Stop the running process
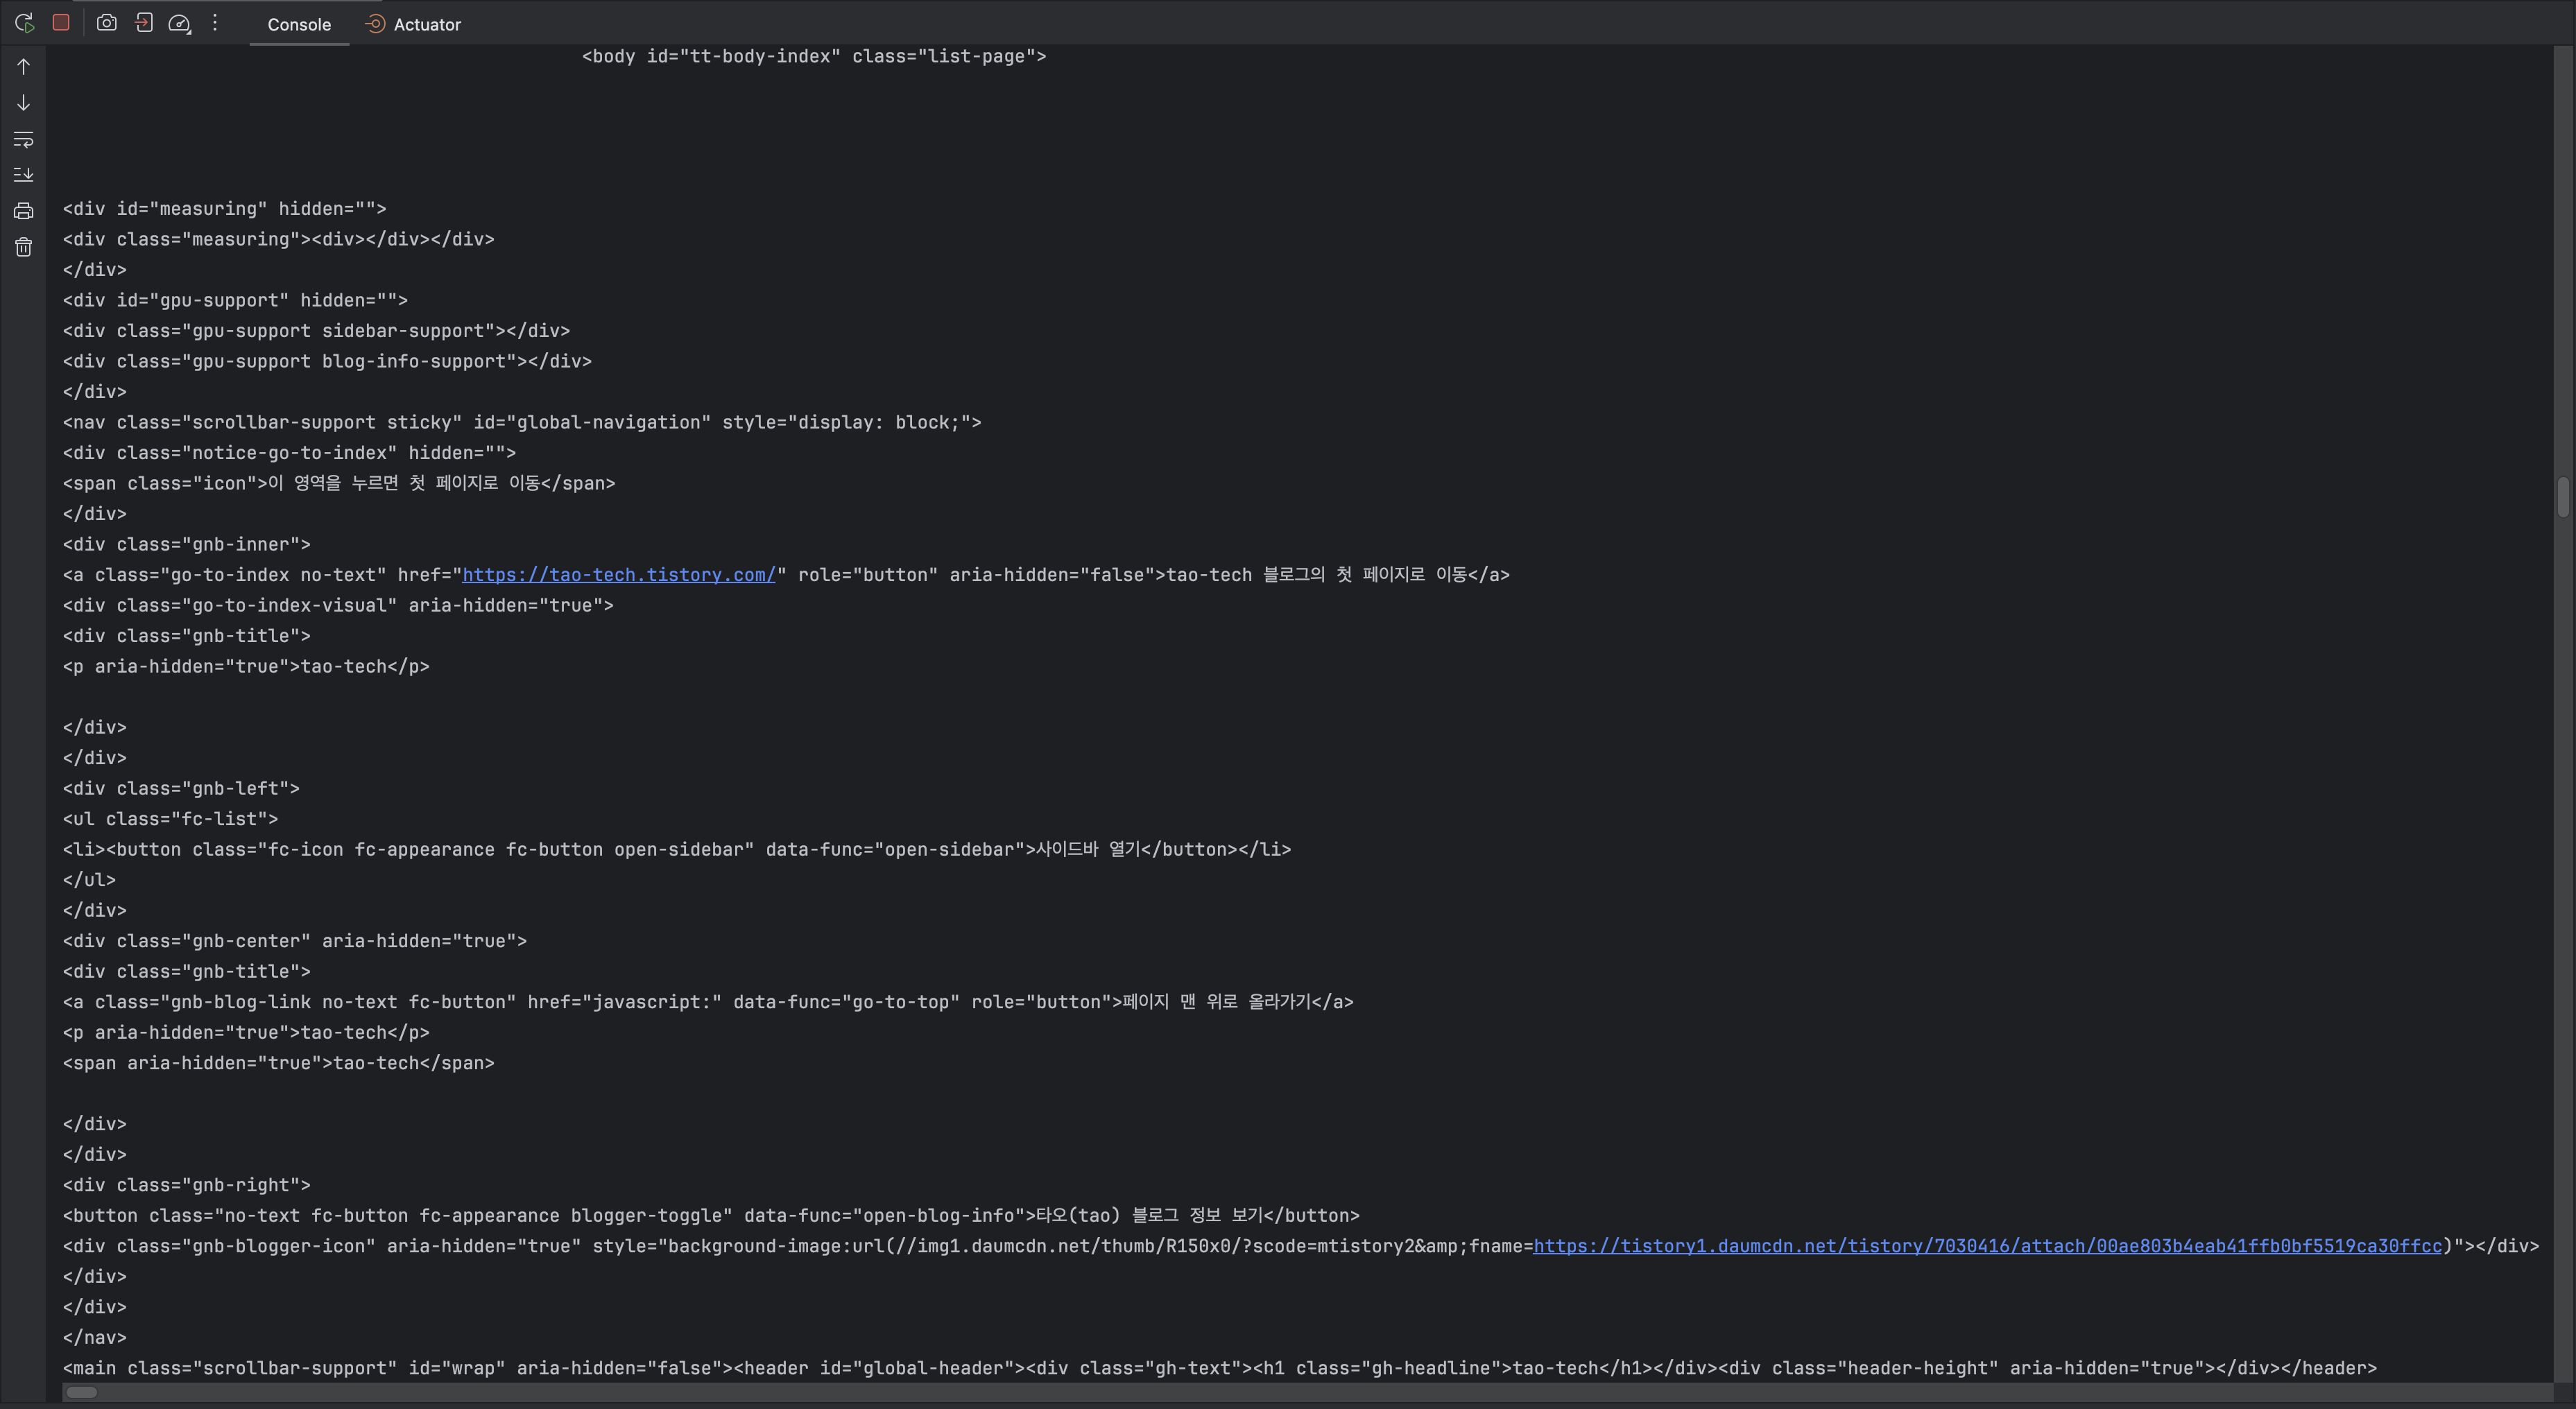2576x1409 pixels. pyautogui.click(x=61, y=23)
